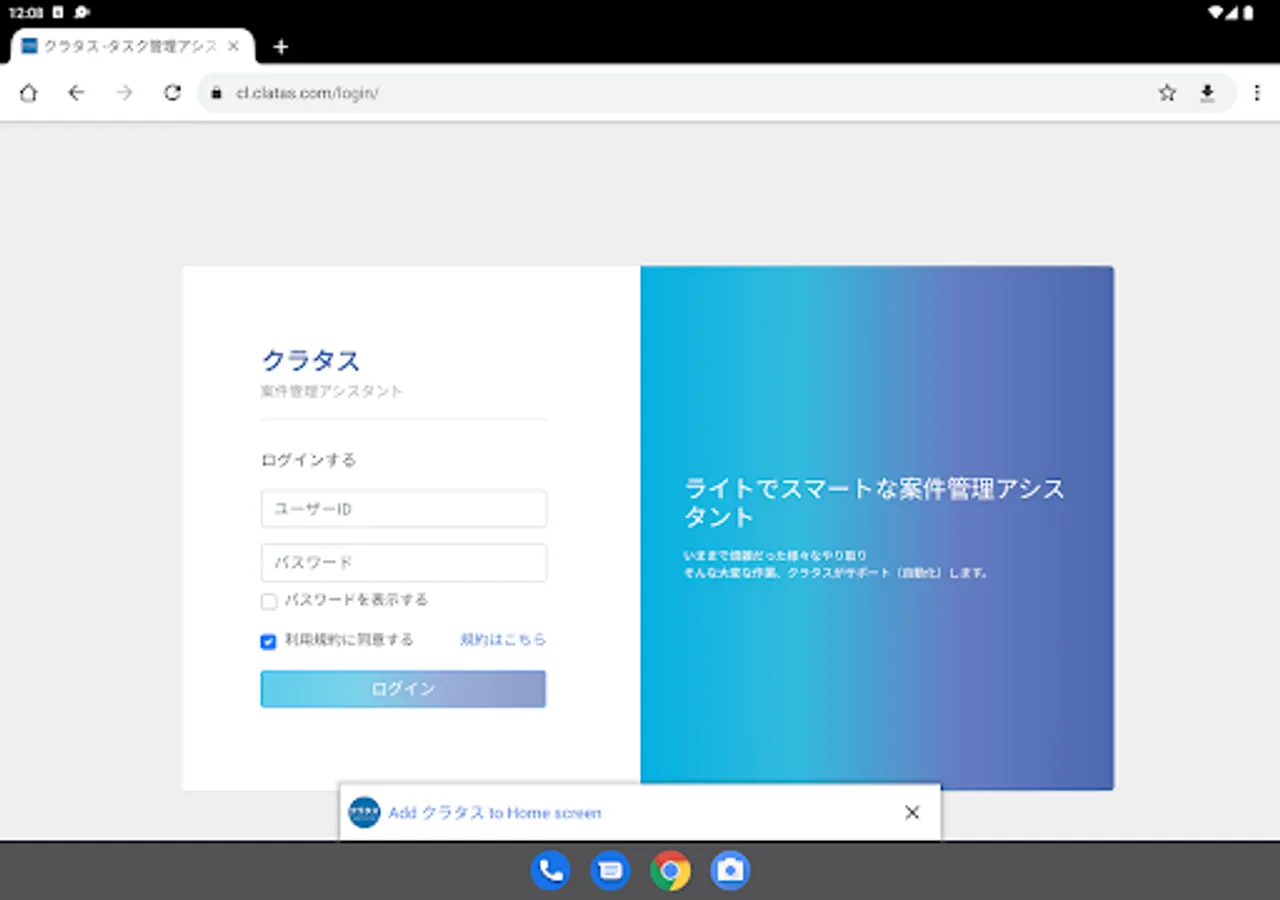This screenshot has width=1280, height=900.
Task: Open the Messages app in dock
Action: pyautogui.click(x=610, y=871)
